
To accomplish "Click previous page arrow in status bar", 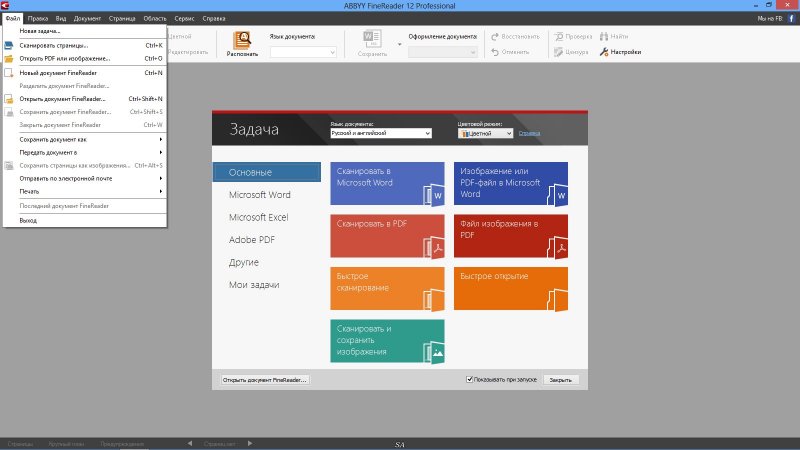I will (190, 443).
